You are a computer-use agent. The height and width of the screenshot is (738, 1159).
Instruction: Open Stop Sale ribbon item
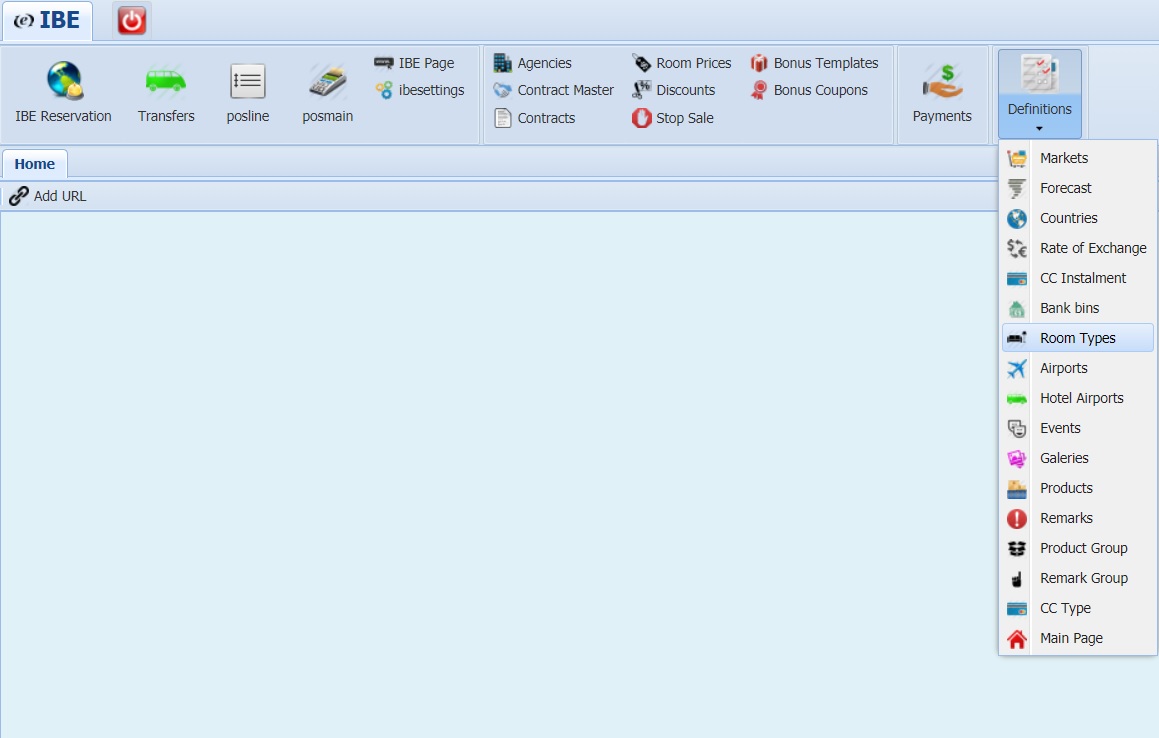point(673,118)
